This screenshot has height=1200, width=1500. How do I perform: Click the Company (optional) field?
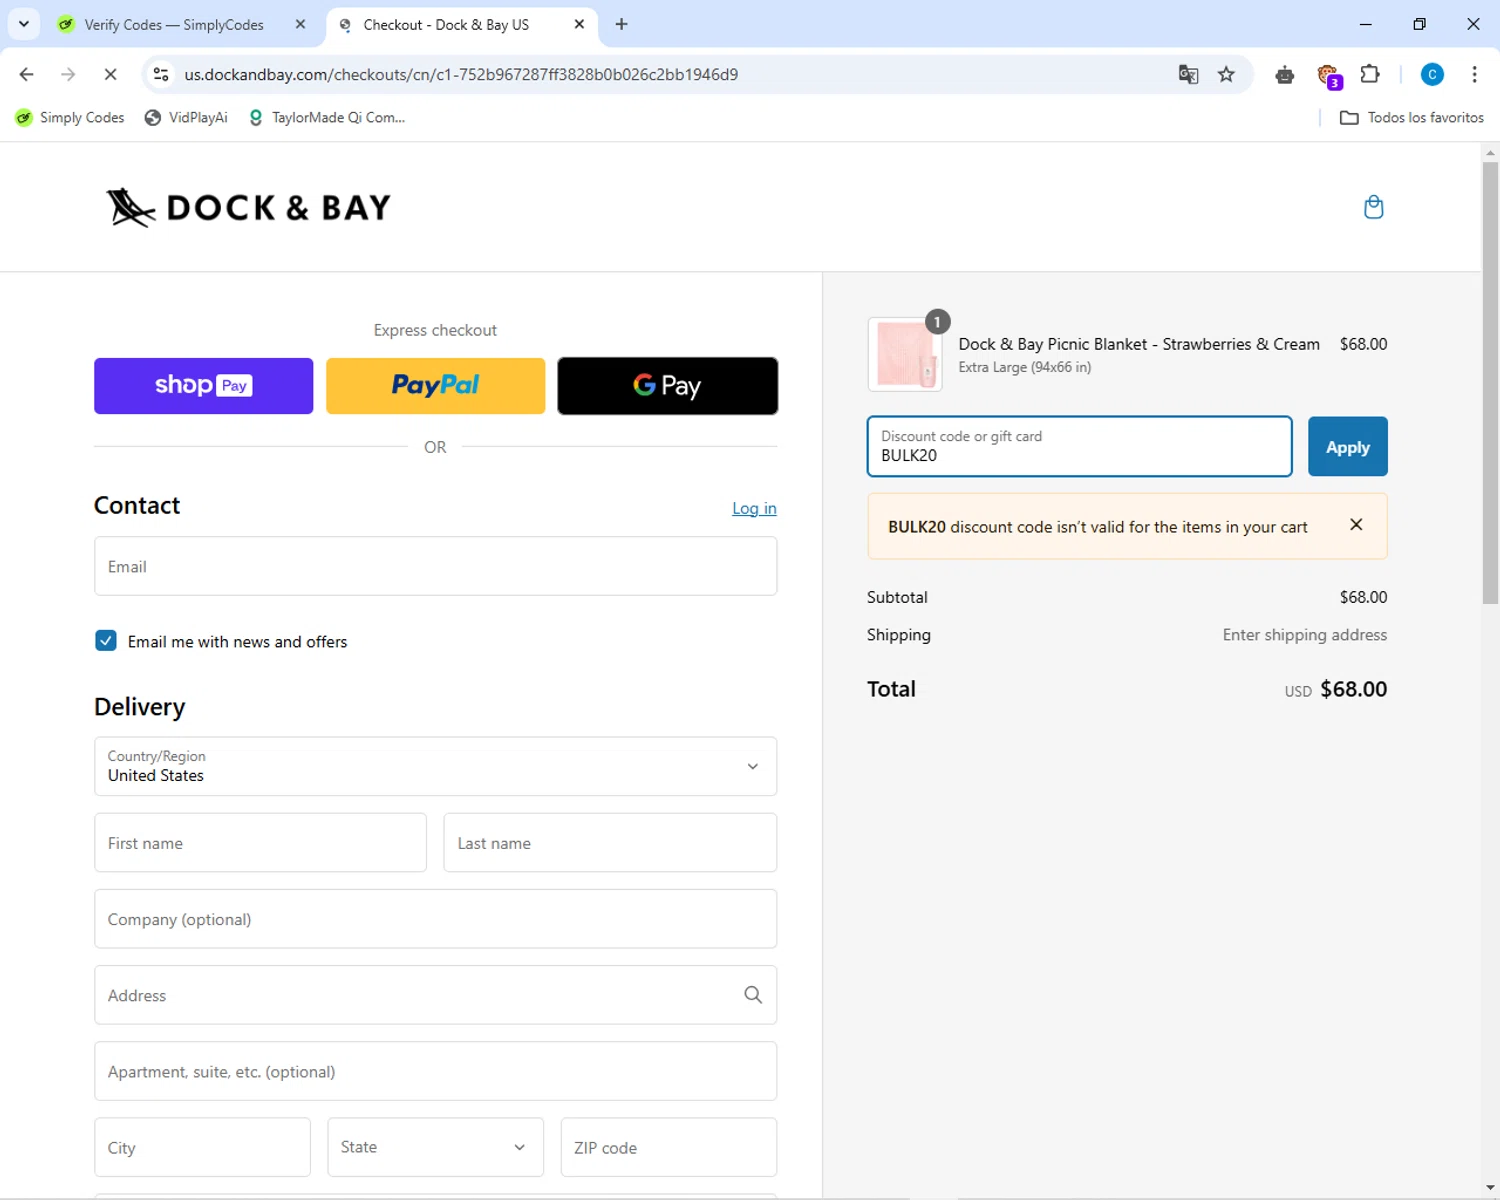[435, 919]
